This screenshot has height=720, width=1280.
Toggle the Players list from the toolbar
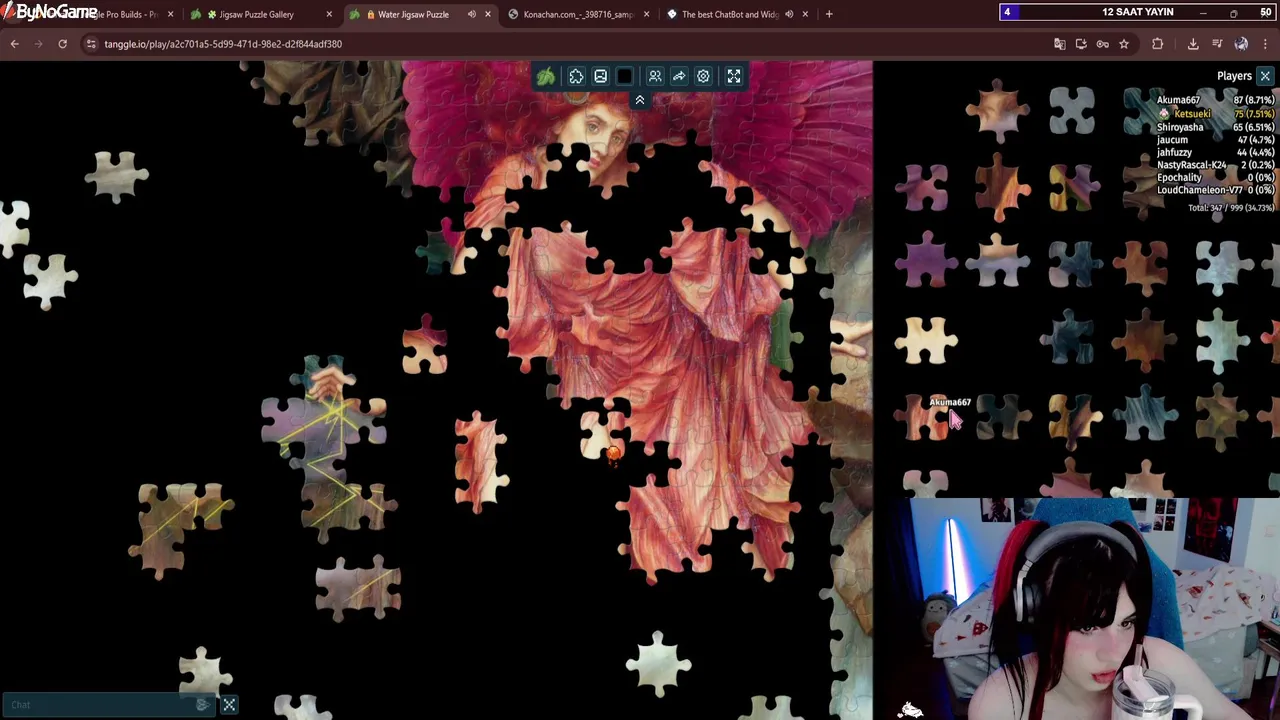click(655, 76)
